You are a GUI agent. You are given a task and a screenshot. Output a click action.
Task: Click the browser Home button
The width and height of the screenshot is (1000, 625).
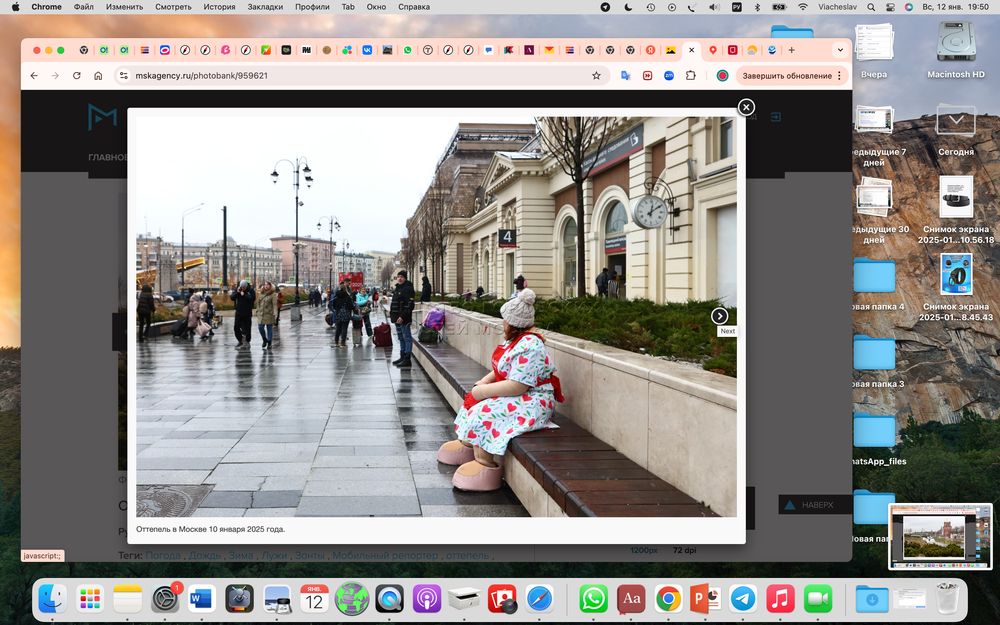pos(98,75)
